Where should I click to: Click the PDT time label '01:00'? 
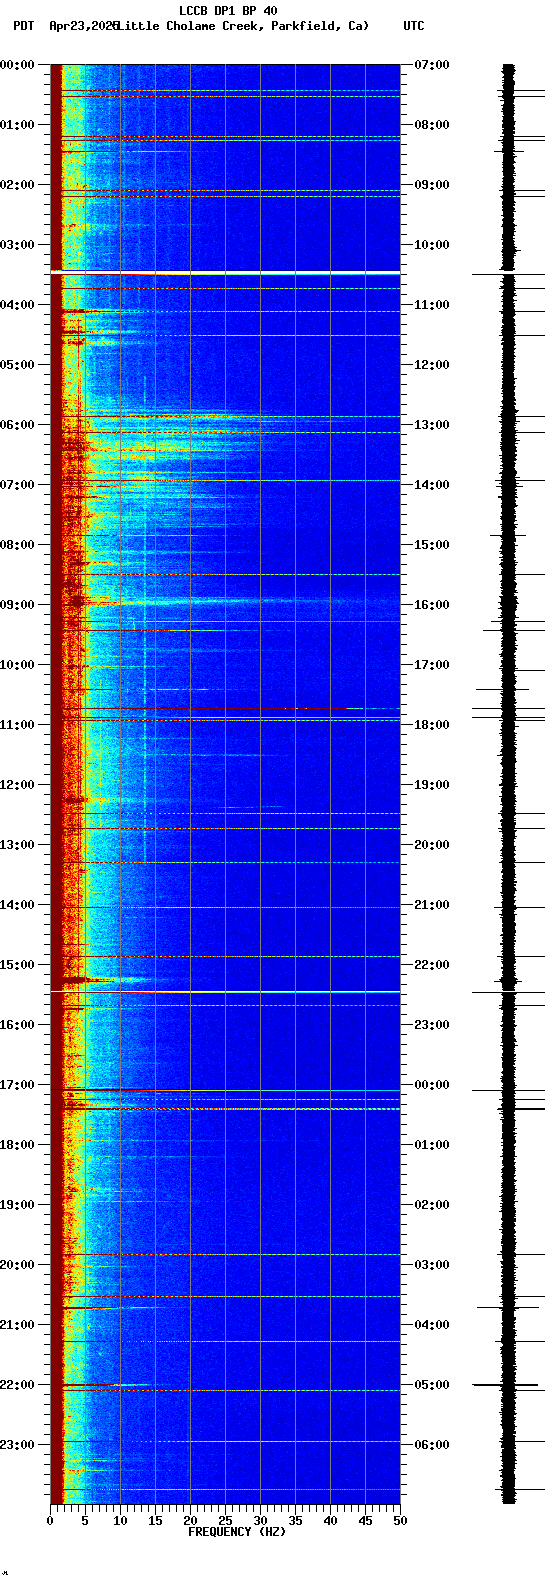pos(18,125)
